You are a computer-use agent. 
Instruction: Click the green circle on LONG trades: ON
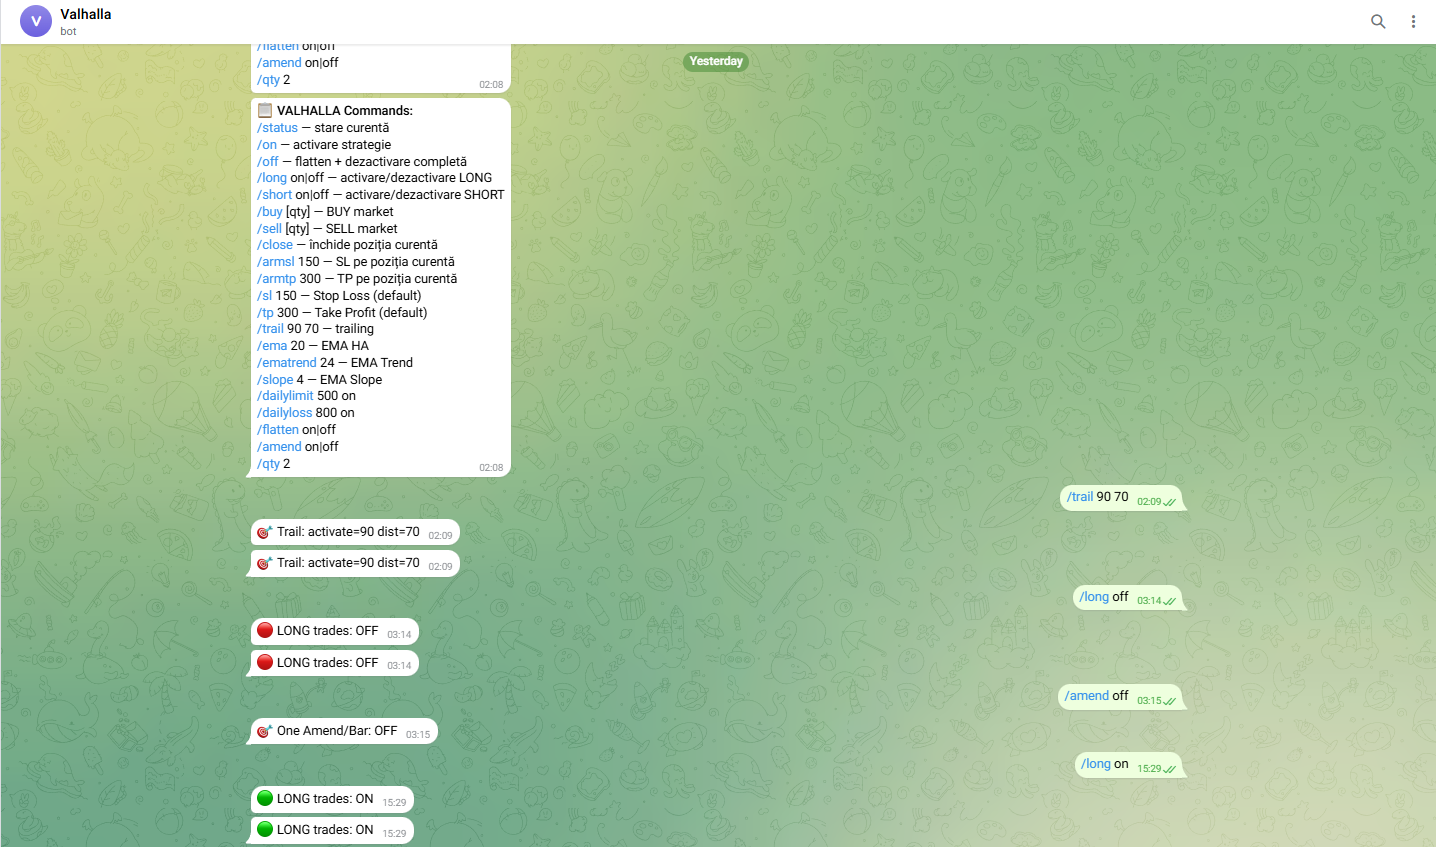click(x=265, y=799)
